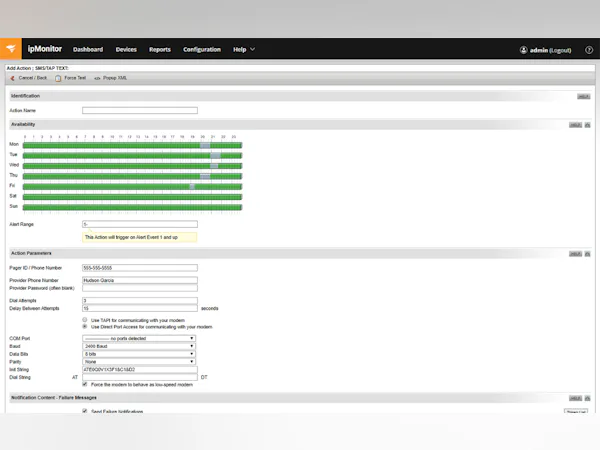Focus the Dial String field
Screen dimensions: 600x450
tap(140, 377)
